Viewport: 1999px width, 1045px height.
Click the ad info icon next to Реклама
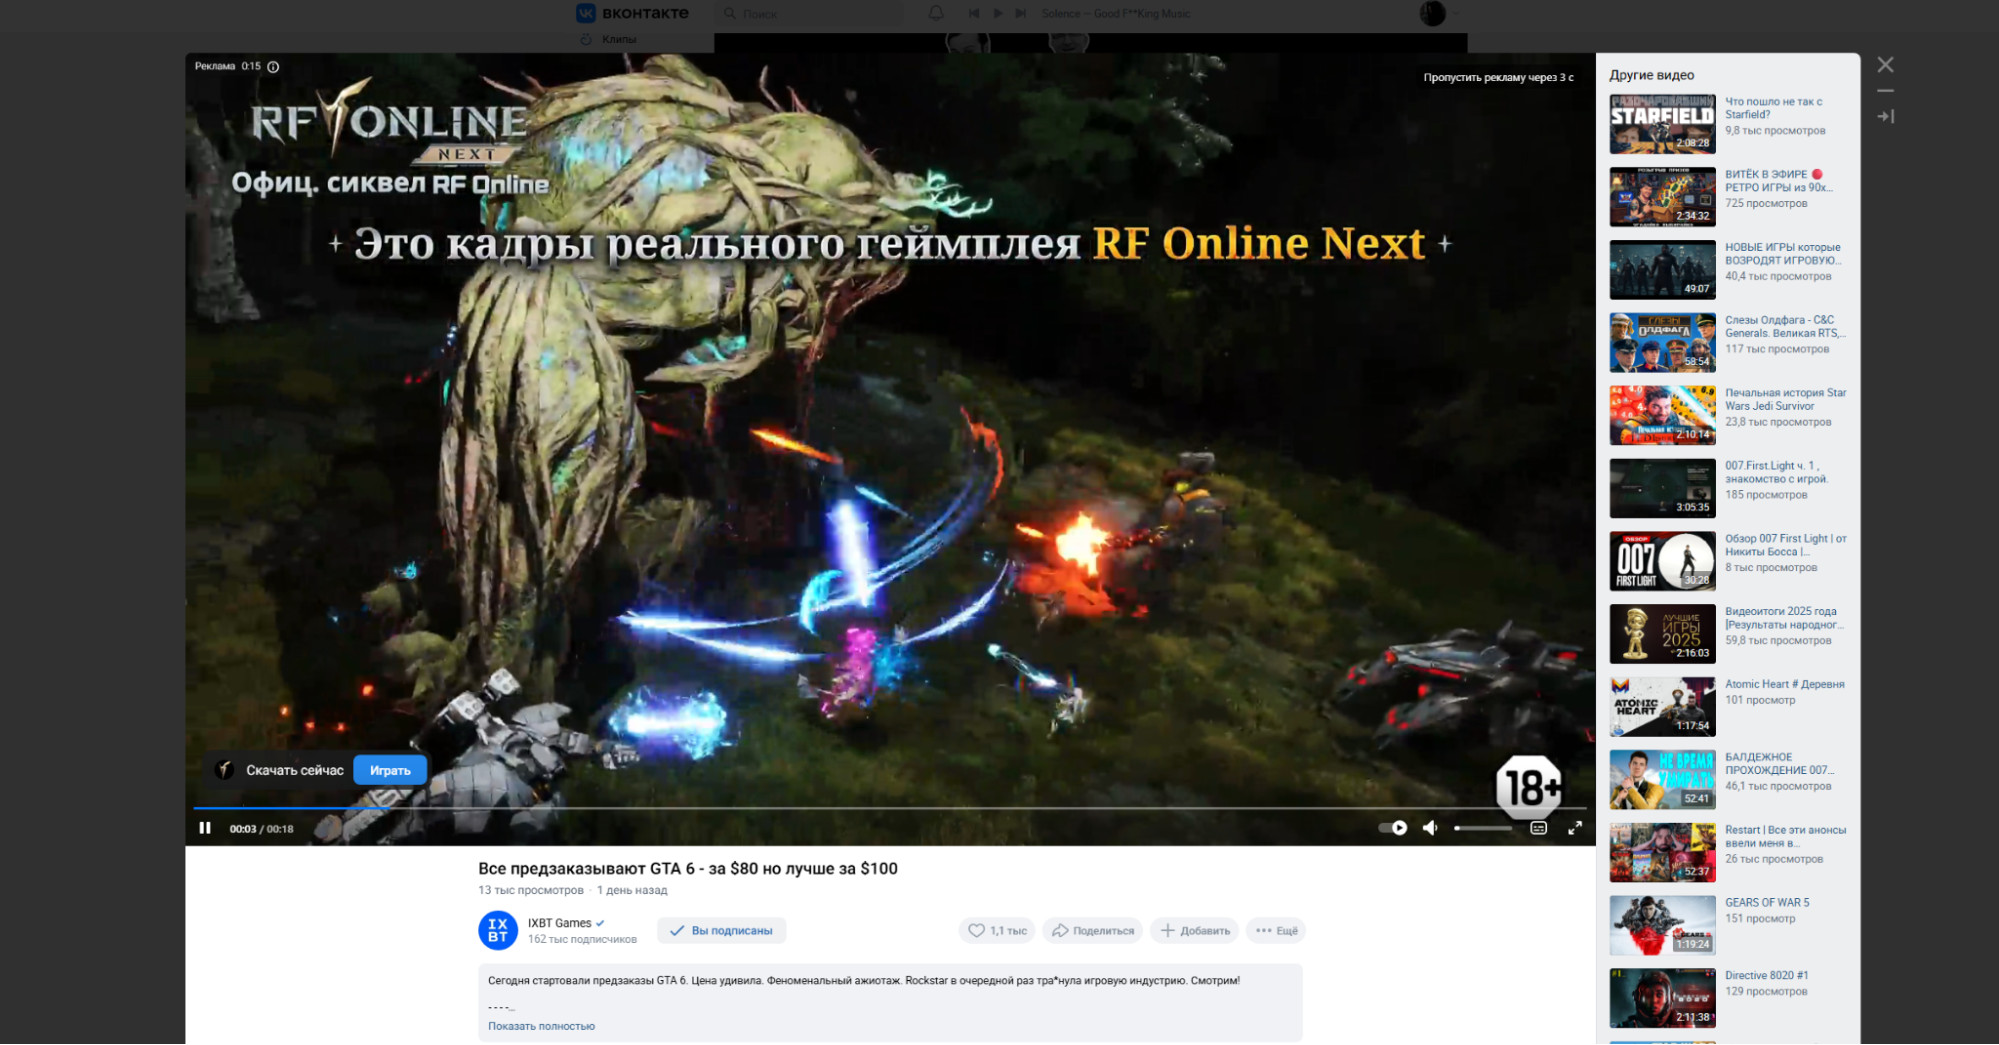coord(273,67)
